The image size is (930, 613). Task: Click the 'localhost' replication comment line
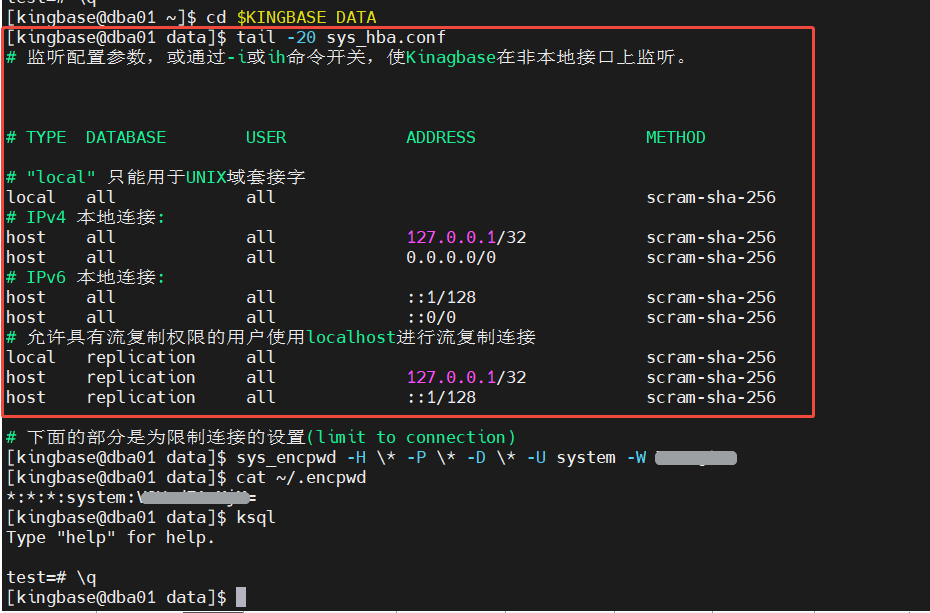pyautogui.click(x=271, y=337)
